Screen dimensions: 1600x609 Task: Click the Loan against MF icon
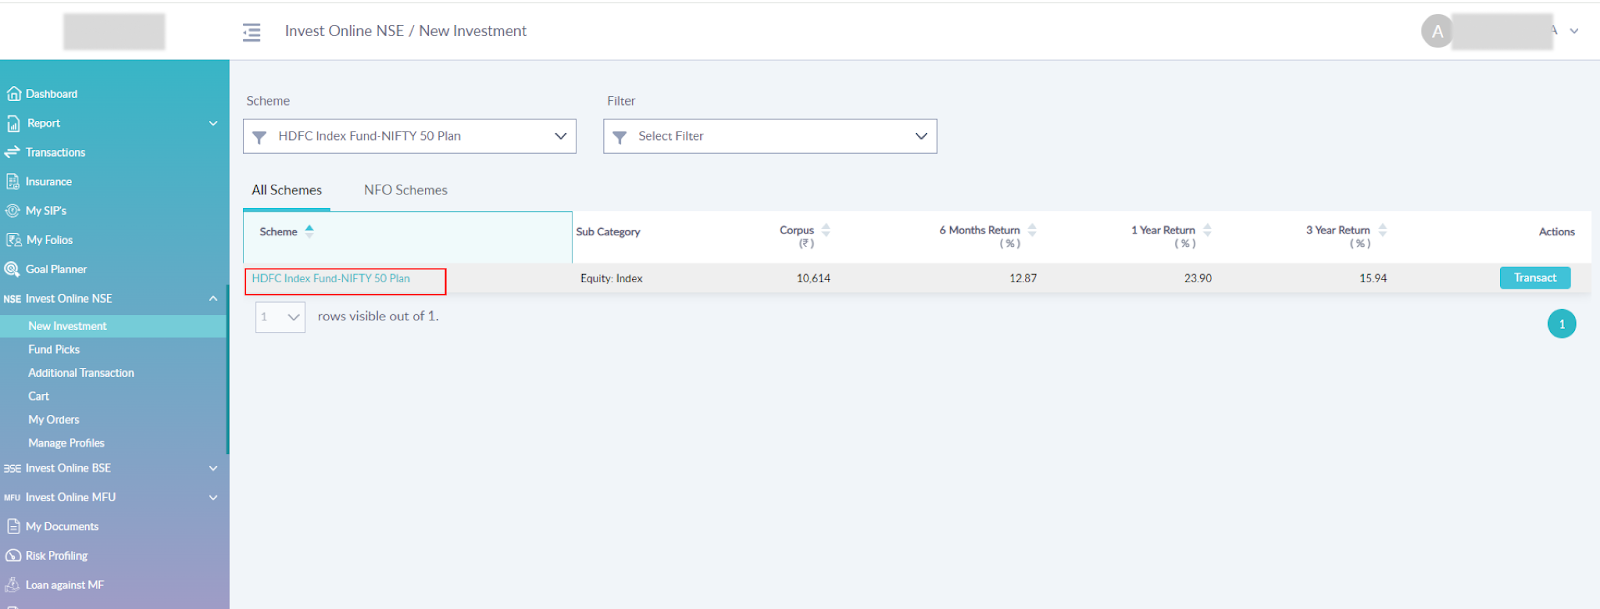tap(13, 585)
